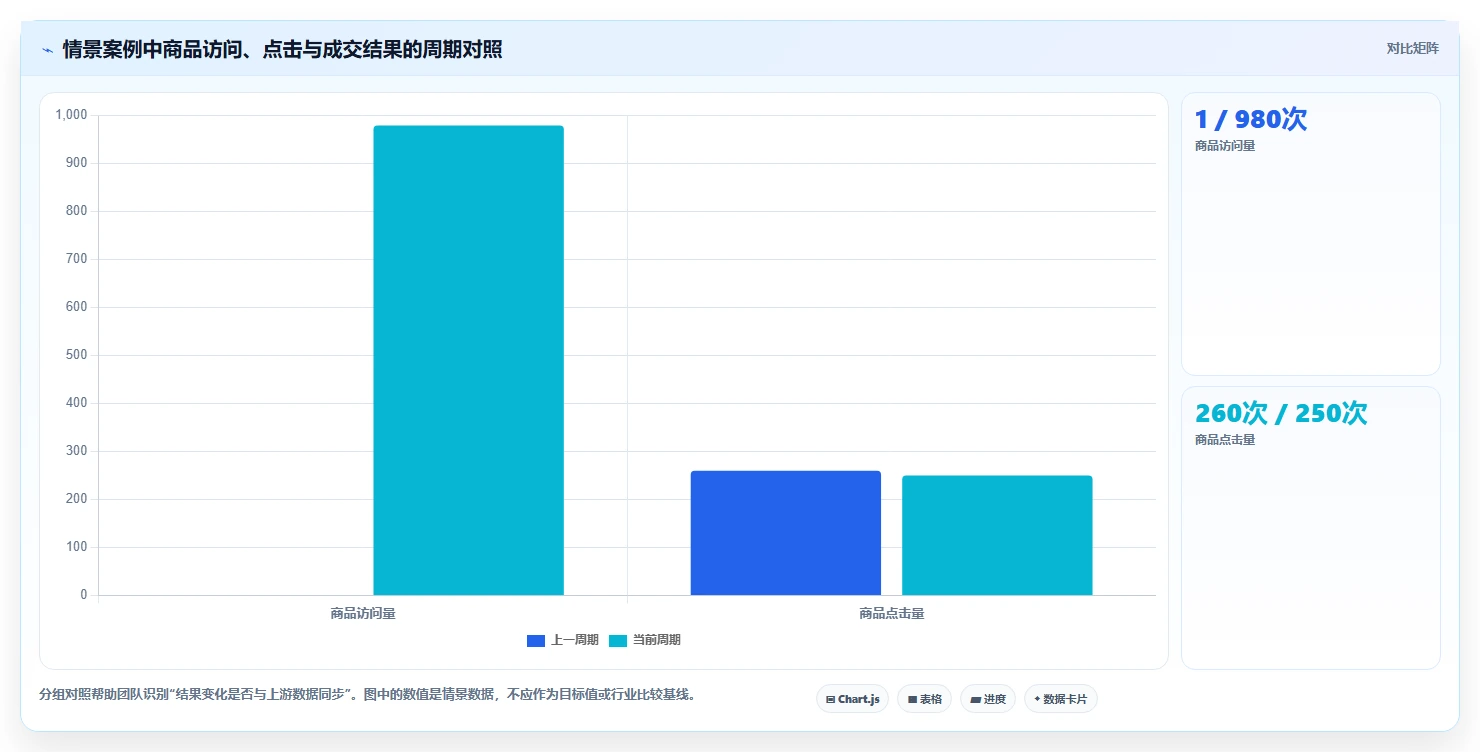Screen dimensions: 1480x752
Task: Click the Chart.js chip
Action: [x=852, y=699]
